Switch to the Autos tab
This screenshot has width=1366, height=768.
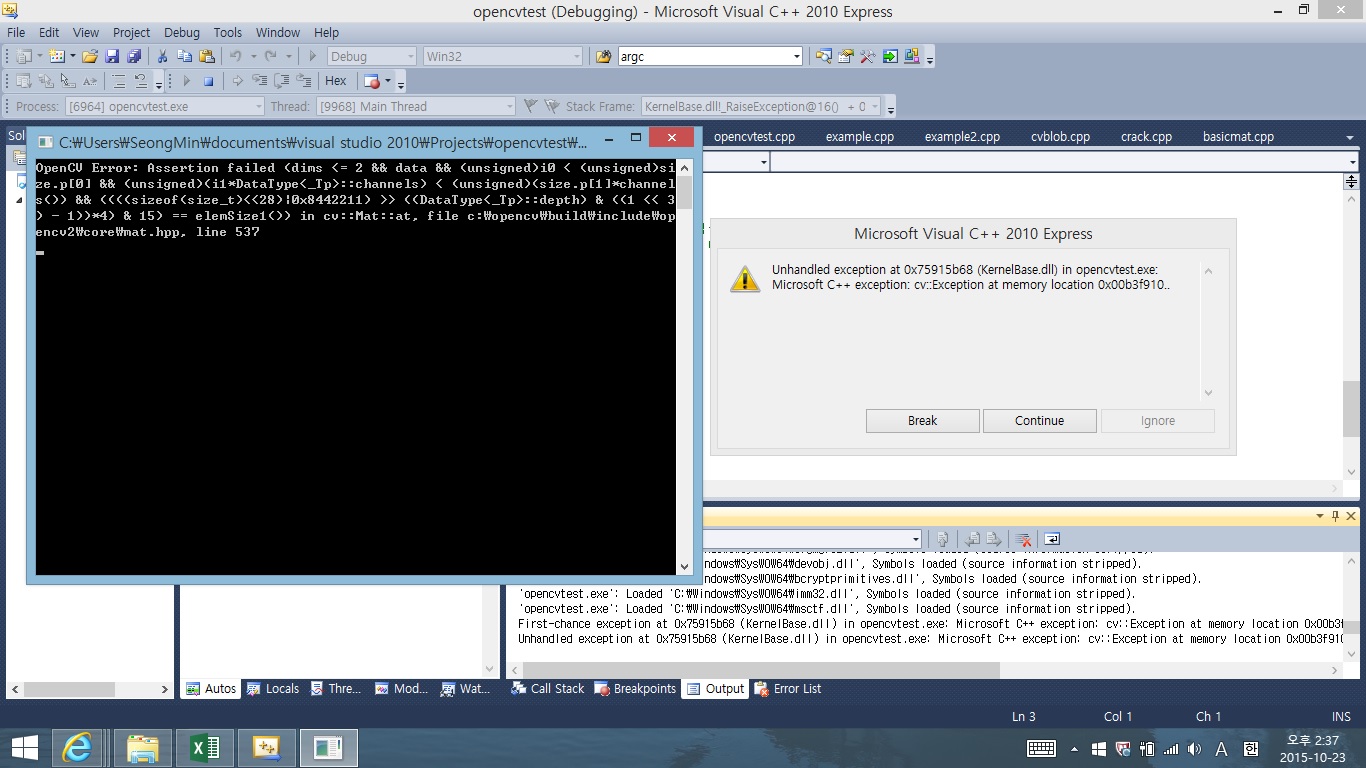tap(210, 688)
